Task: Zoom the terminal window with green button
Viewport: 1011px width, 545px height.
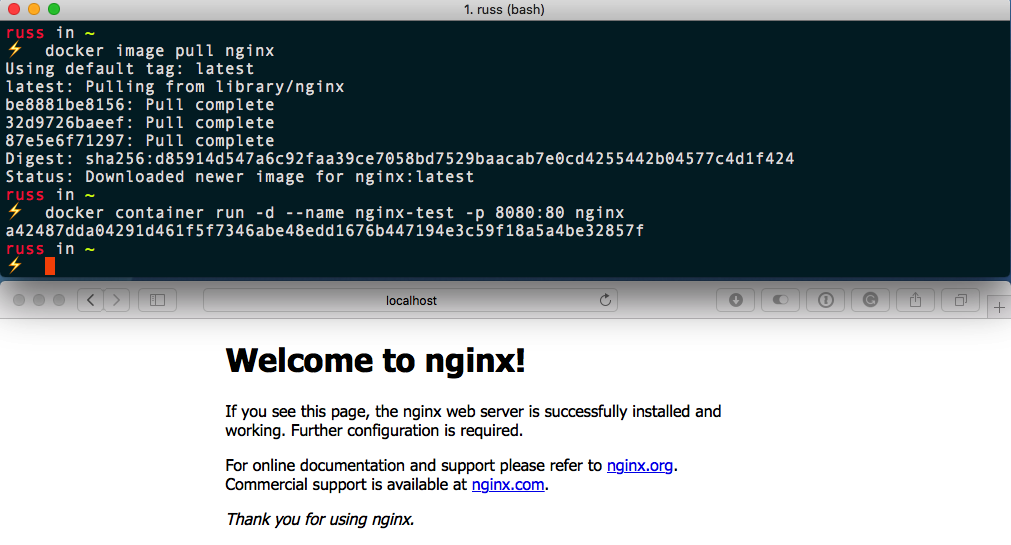Action: coord(54,9)
